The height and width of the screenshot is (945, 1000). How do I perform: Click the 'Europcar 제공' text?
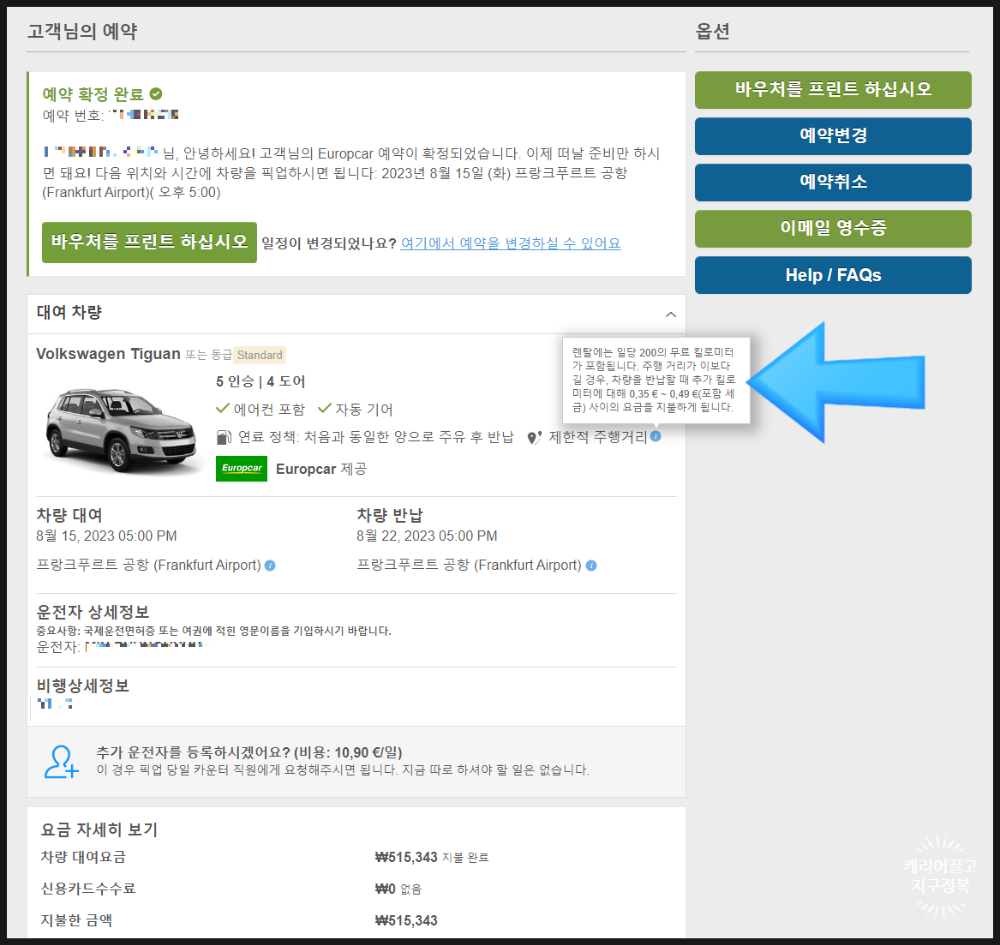point(321,469)
